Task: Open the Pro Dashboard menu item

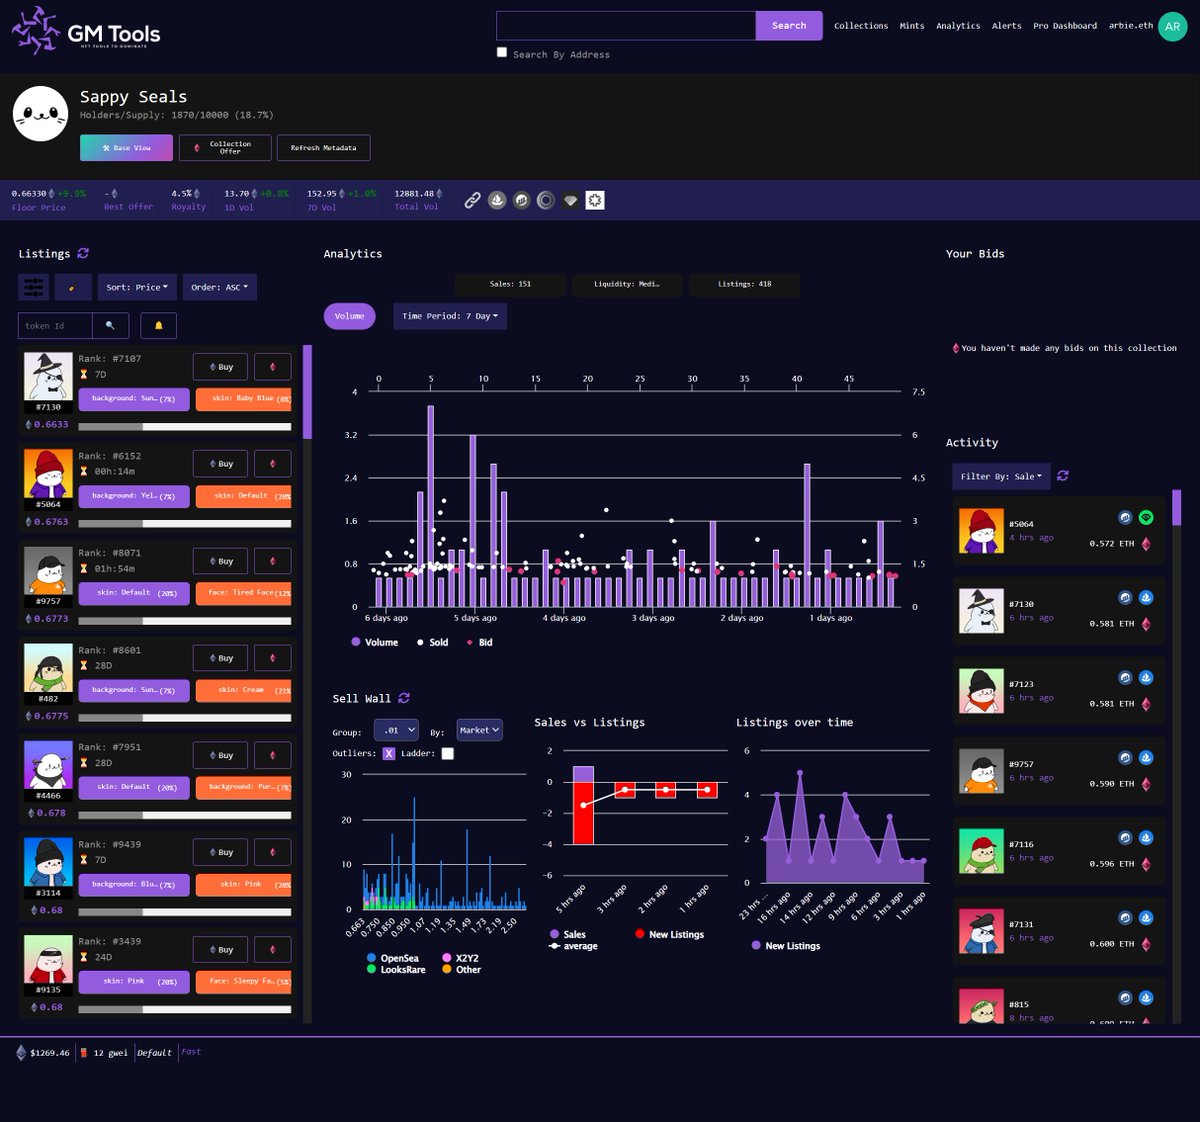Action: click(x=1065, y=26)
